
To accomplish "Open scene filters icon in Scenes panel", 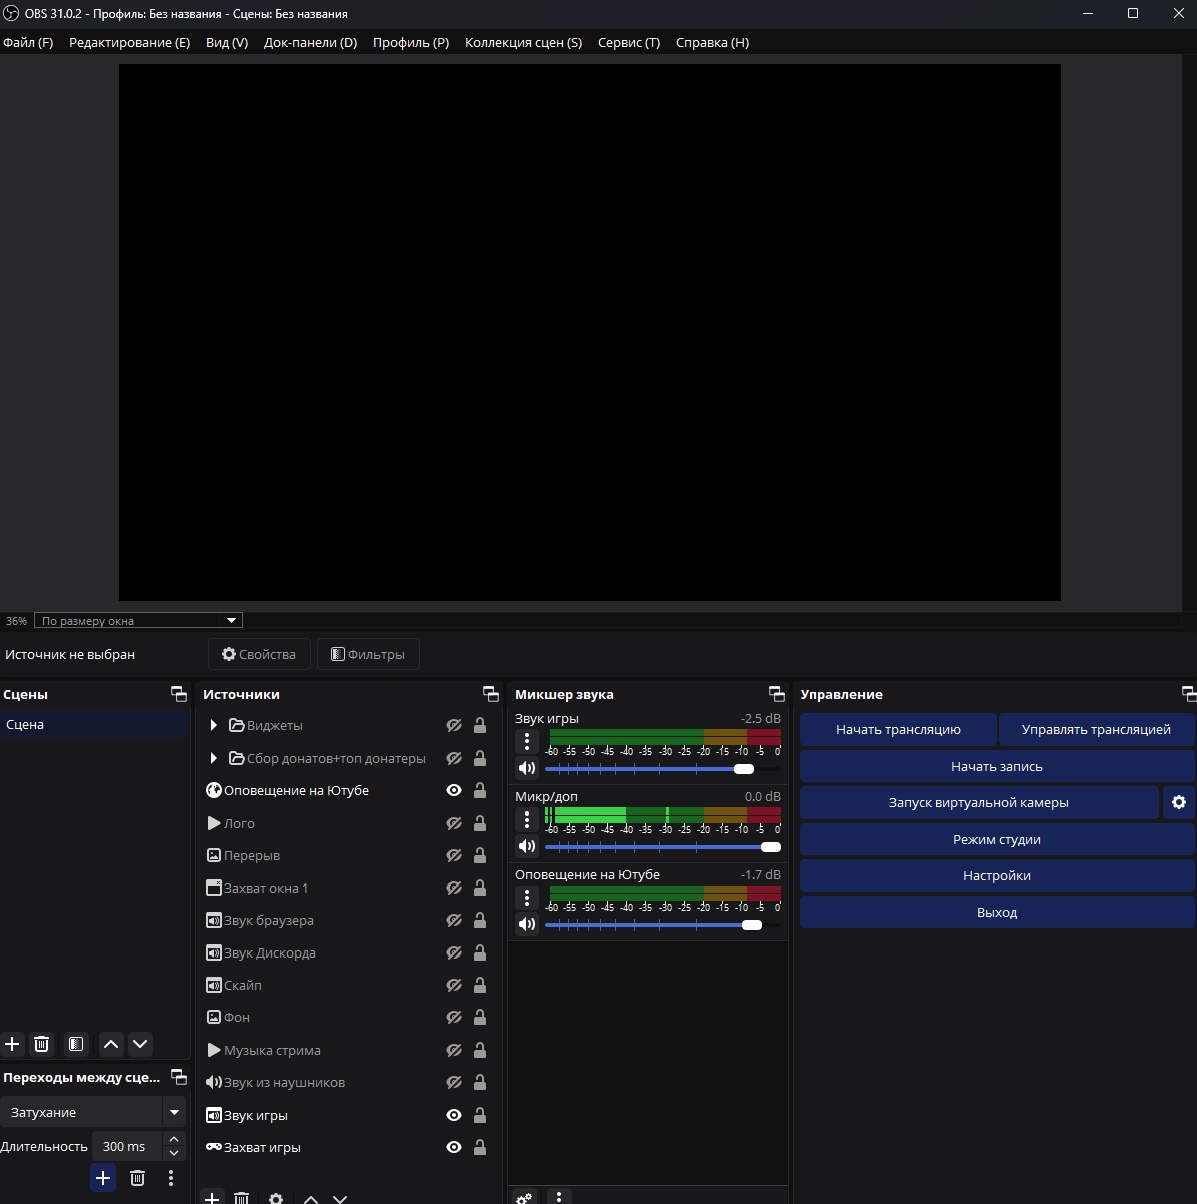I will coord(76,1044).
